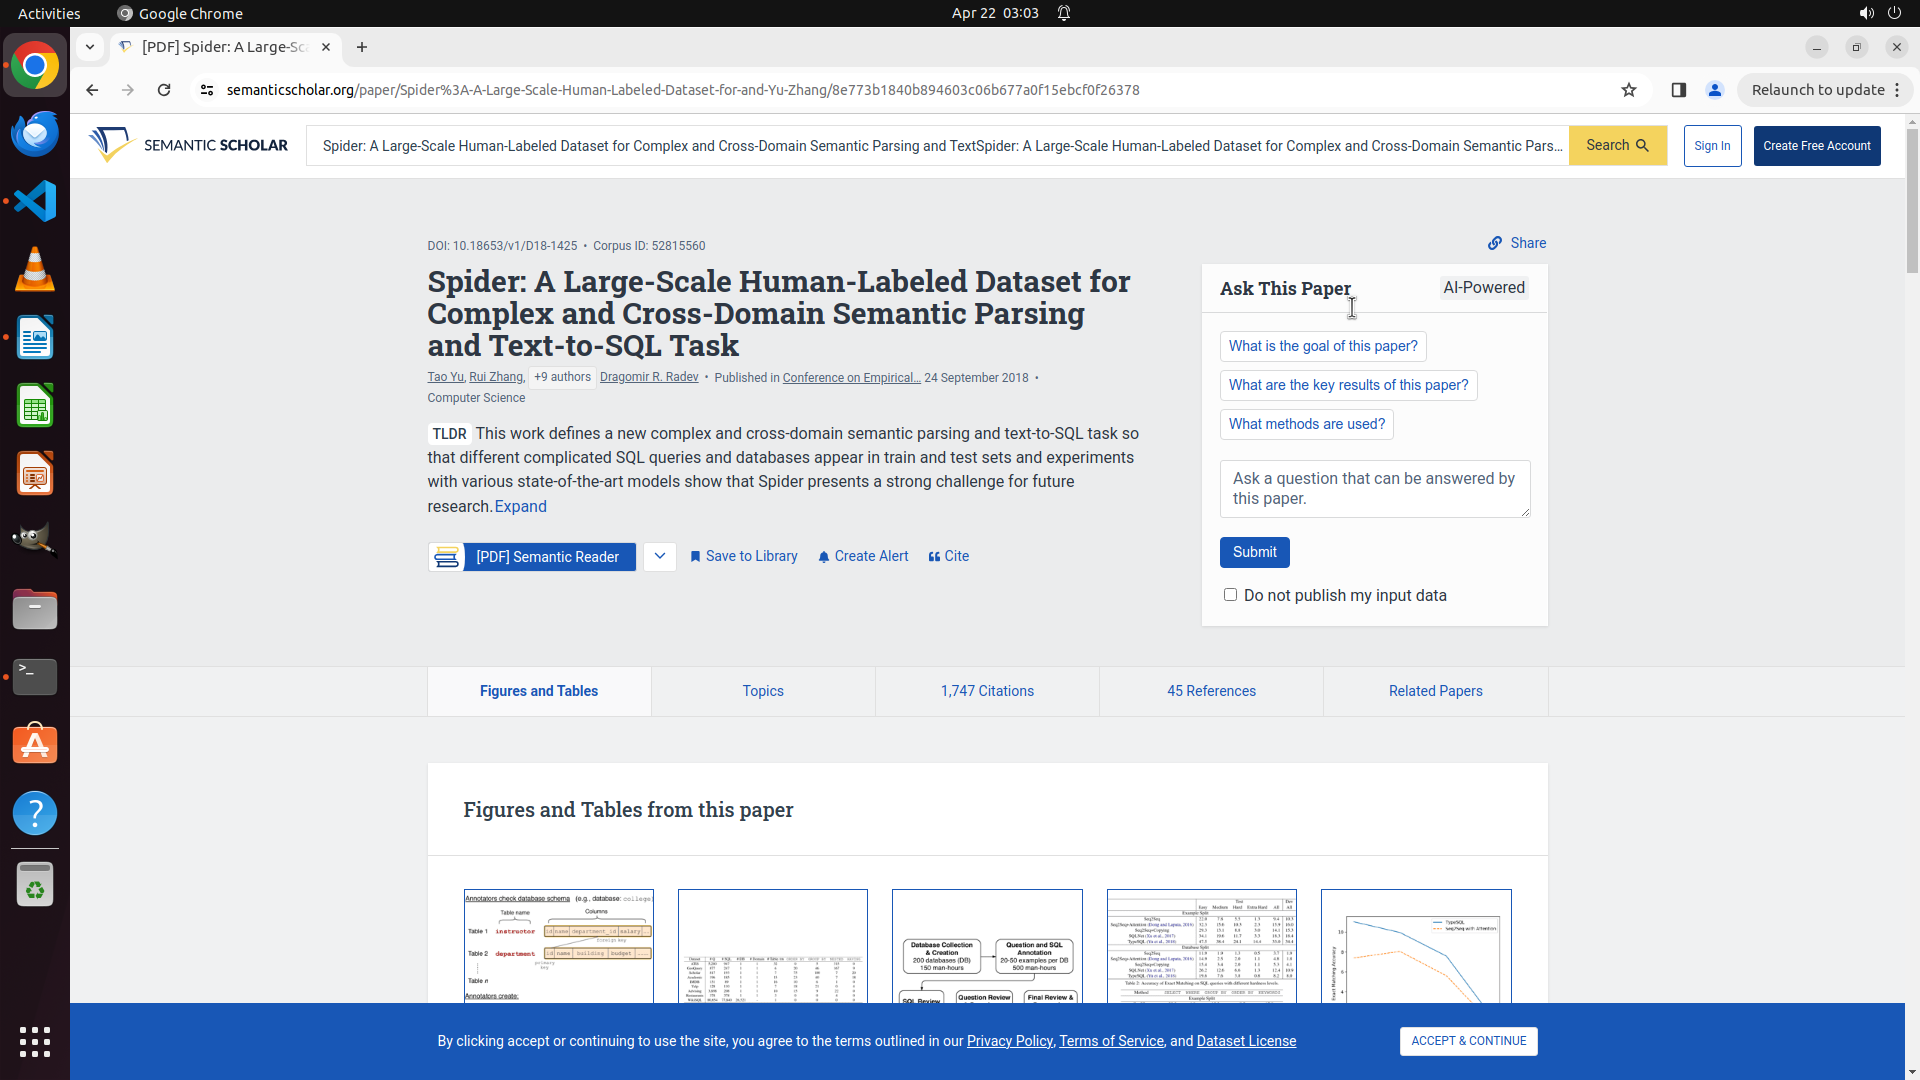Select 'What methods are used?' suggestion
Screen dimensions: 1920x1080
point(1306,424)
